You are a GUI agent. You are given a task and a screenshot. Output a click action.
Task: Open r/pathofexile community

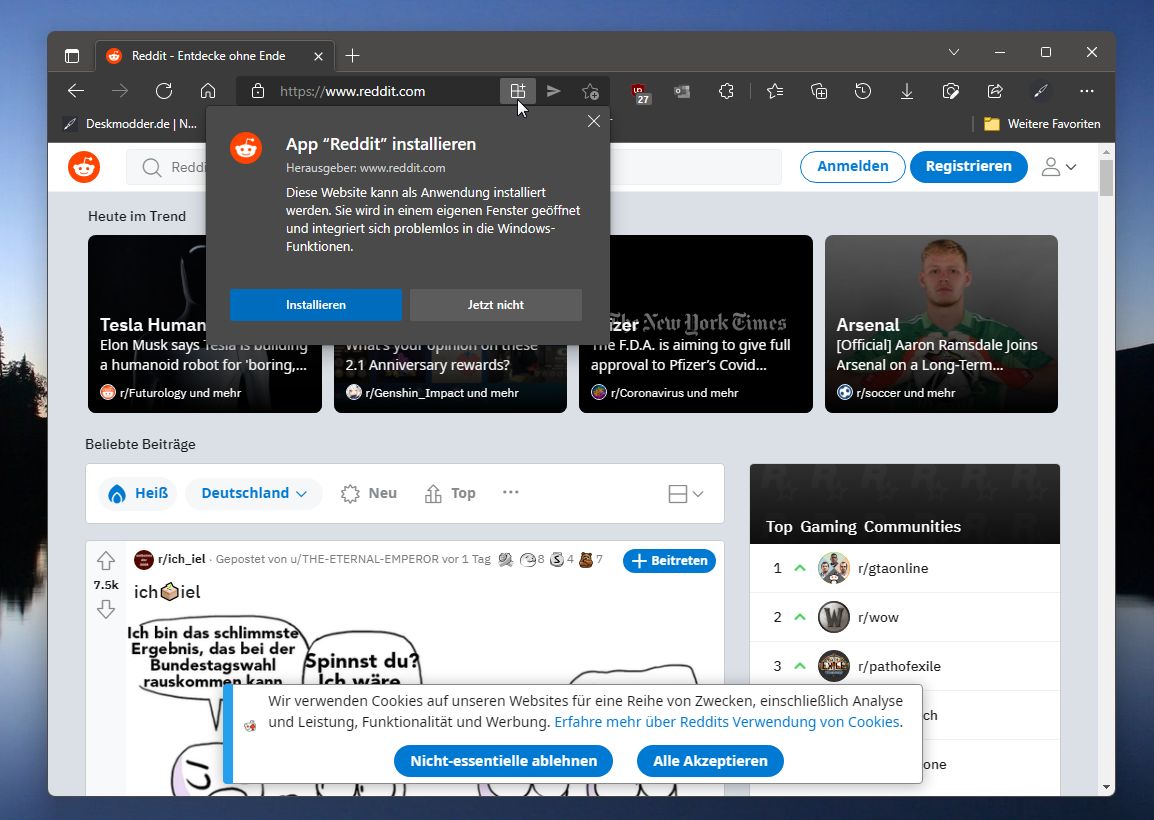899,666
